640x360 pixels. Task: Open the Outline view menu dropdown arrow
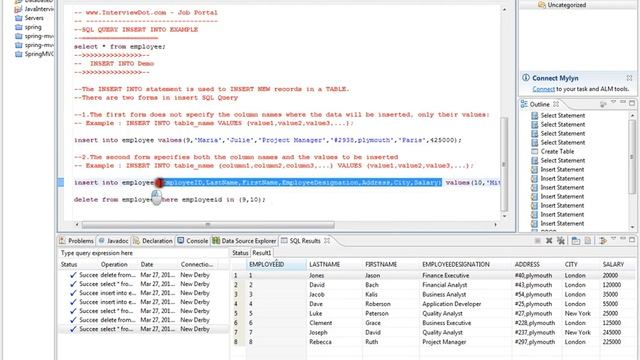(613, 102)
